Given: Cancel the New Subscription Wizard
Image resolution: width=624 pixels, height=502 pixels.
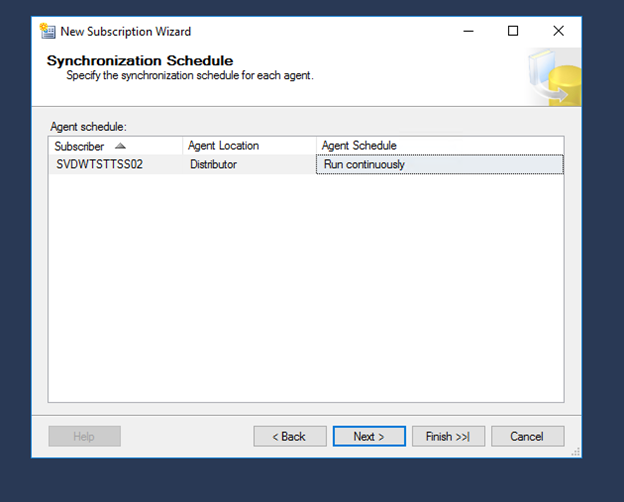Looking at the screenshot, I should (527, 436).
